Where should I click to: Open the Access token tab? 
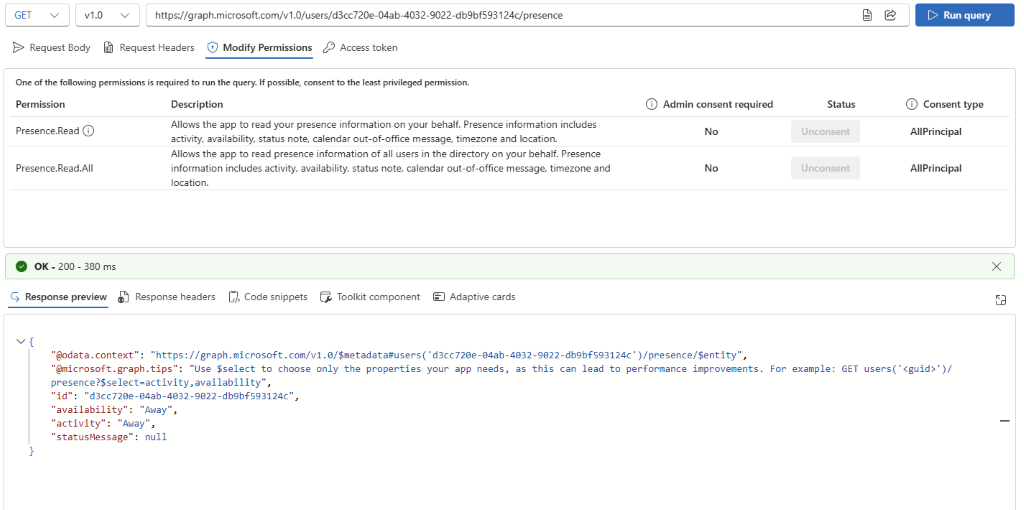click(x=360, y=48)
